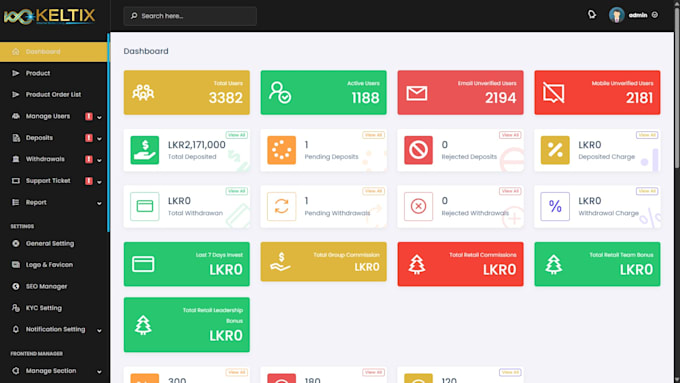Focus the Search here field
Screen dimensions: 680x383
[190, 16]
